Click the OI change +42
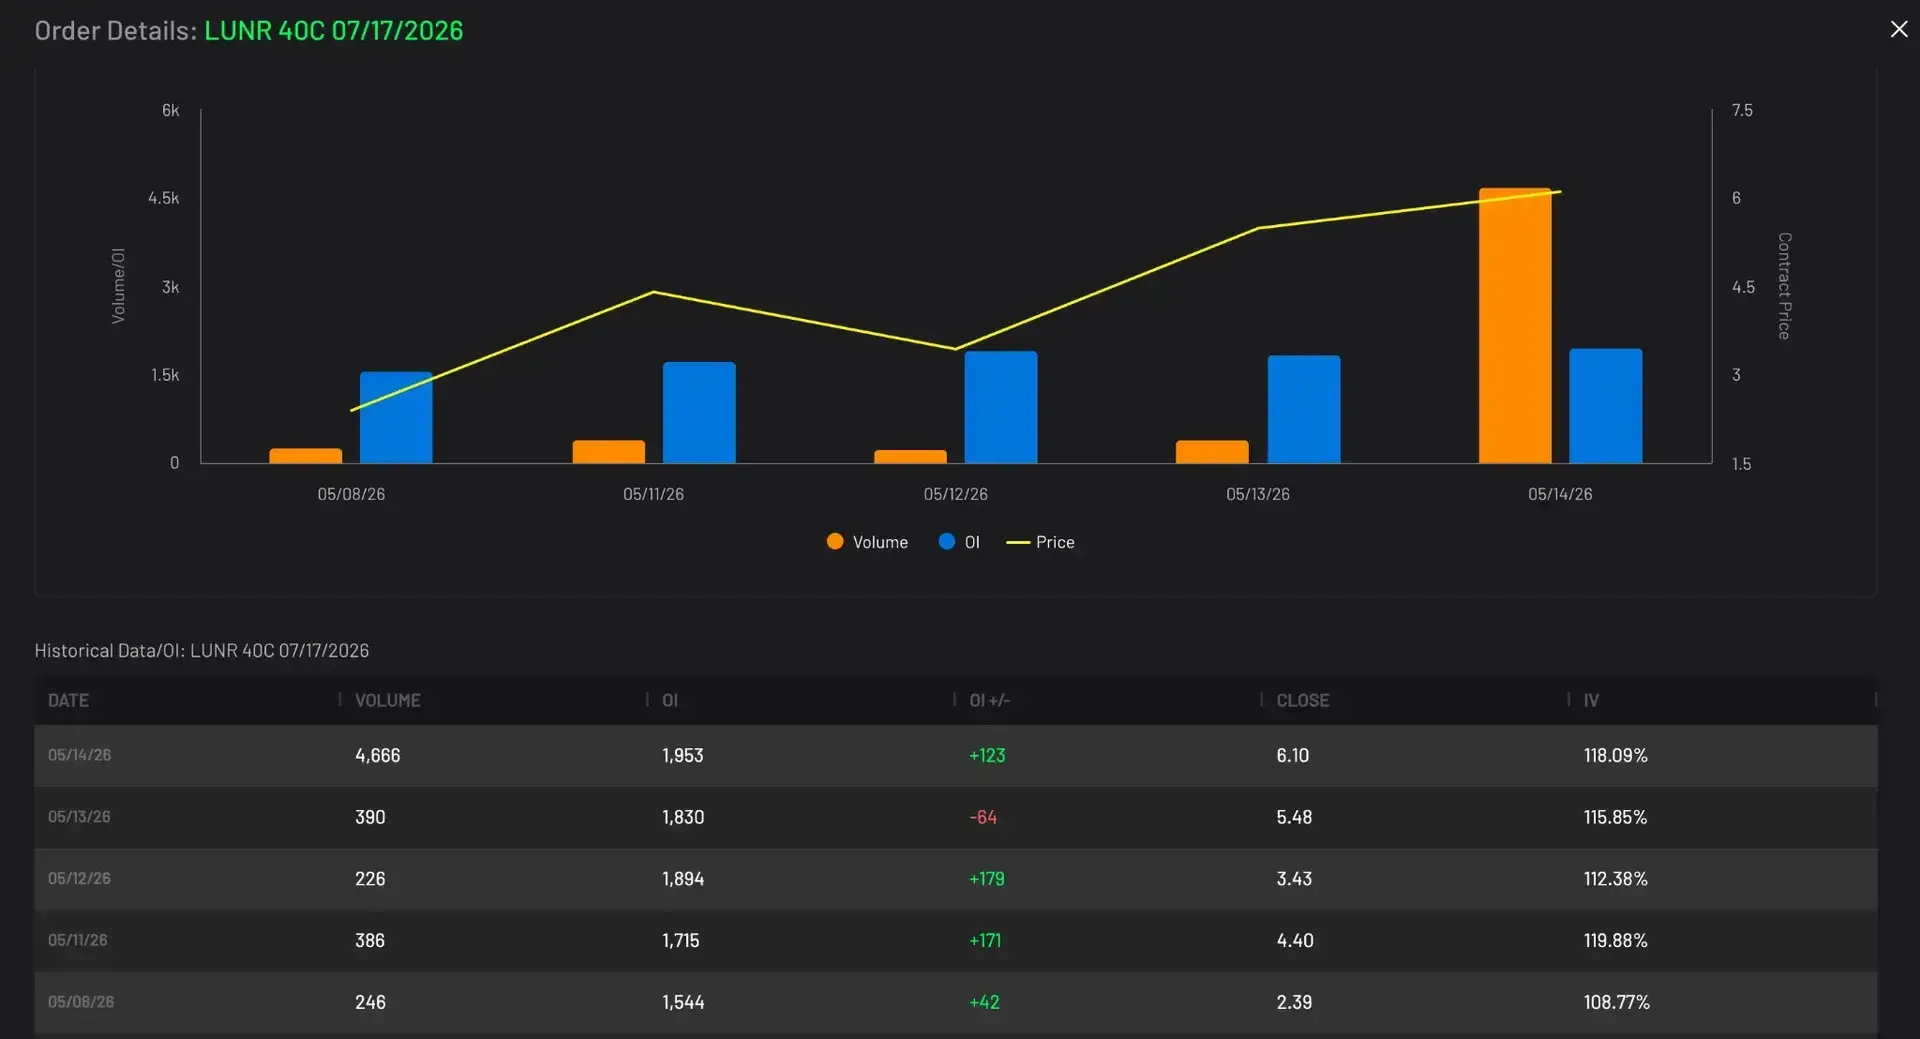The image size is (1920, 1039). pos(984,1002)
